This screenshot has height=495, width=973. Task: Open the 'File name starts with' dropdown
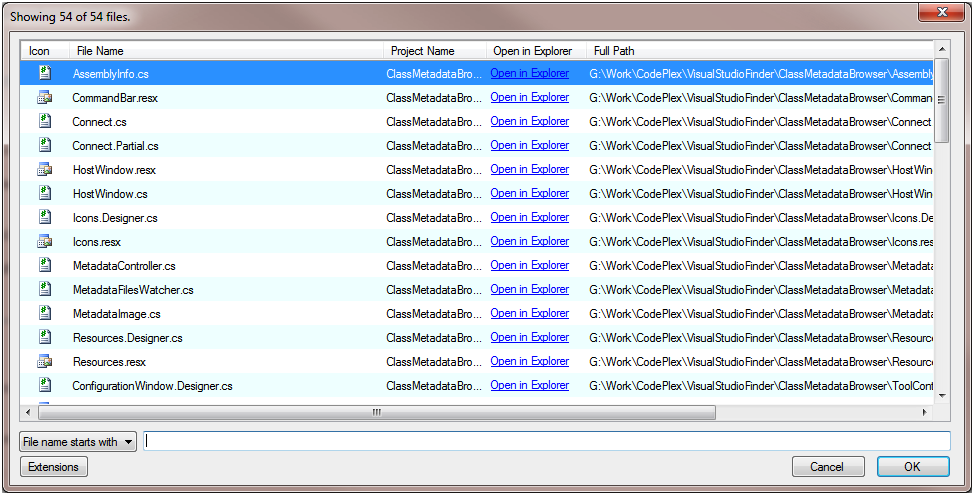(x=78, y=442)
